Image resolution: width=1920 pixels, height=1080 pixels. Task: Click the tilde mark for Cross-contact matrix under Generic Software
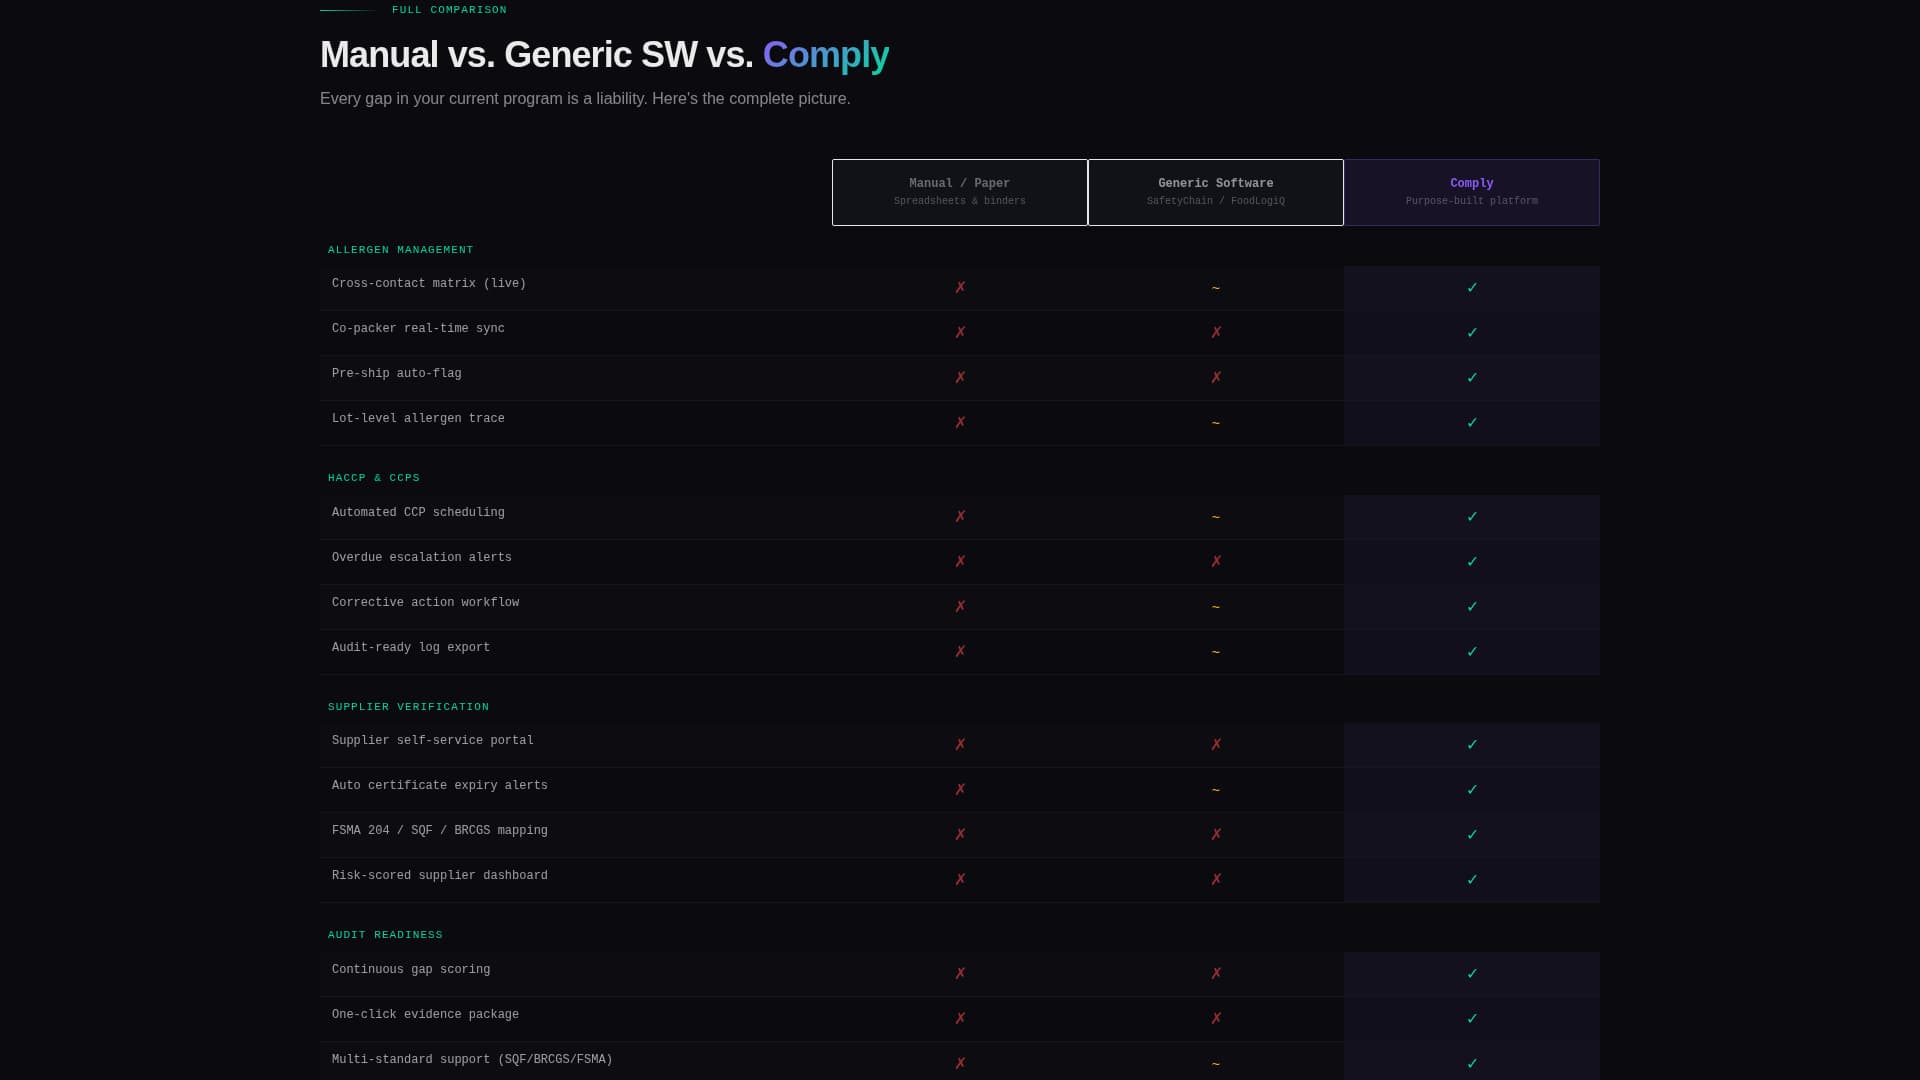[x=1216, y=288]
